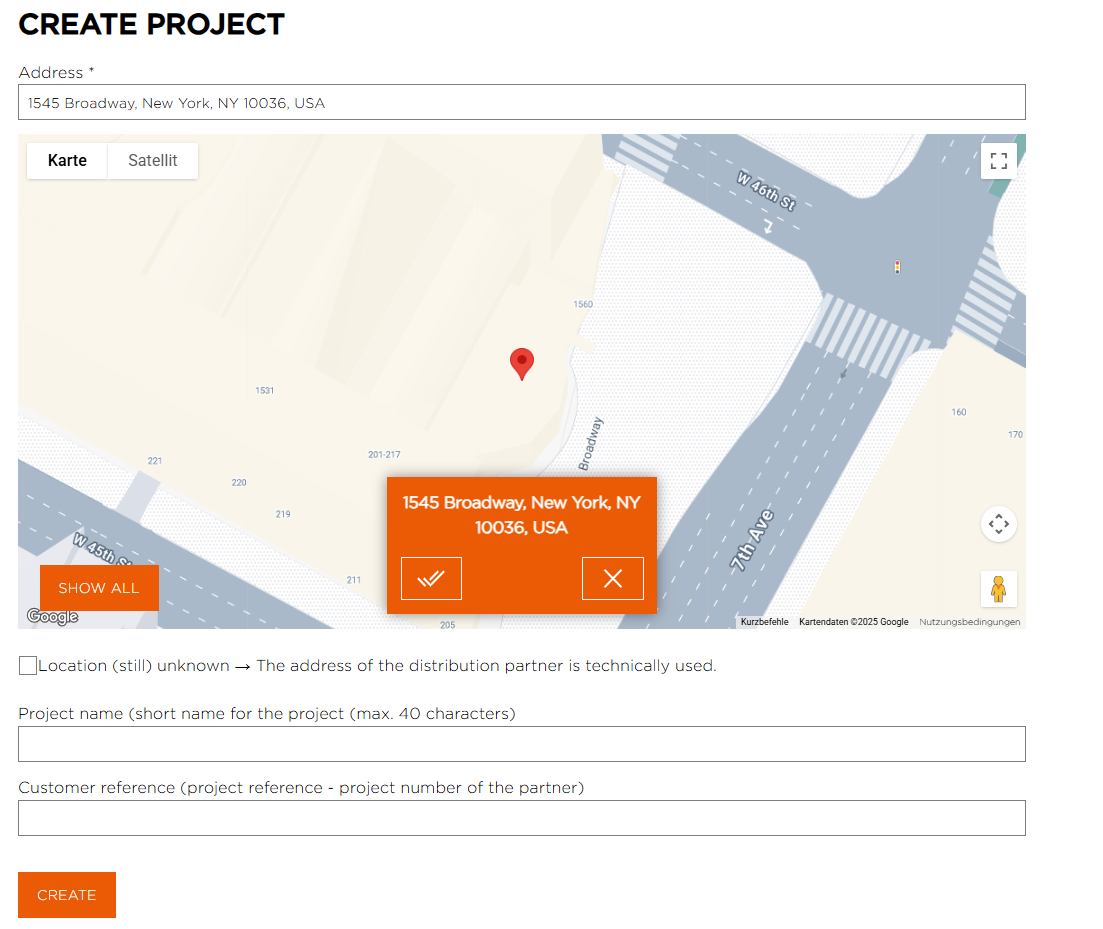Enable Location (still) unknown checkbox

(28, 666)
